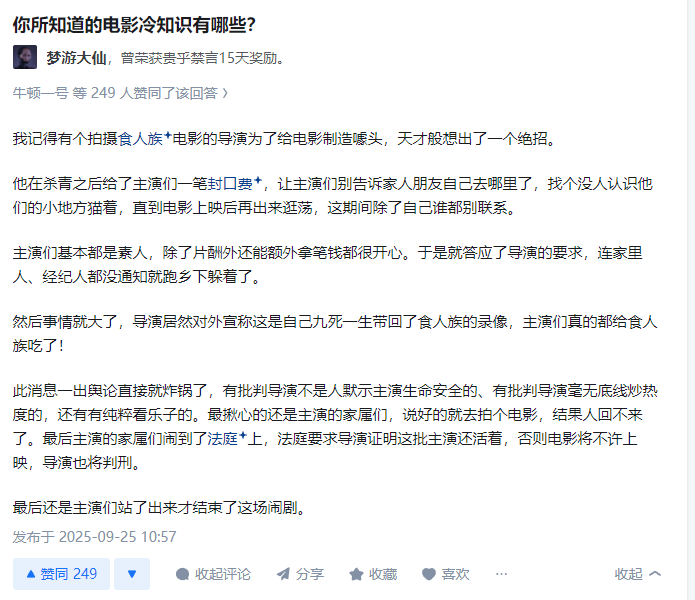Click the 牛顿一号 voter name
The image size is (695, 600).
[x=40, y=93]
